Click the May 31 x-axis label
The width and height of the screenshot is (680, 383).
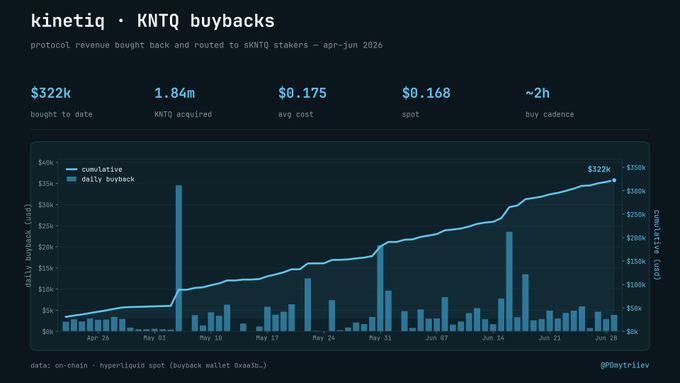point(380,338)
